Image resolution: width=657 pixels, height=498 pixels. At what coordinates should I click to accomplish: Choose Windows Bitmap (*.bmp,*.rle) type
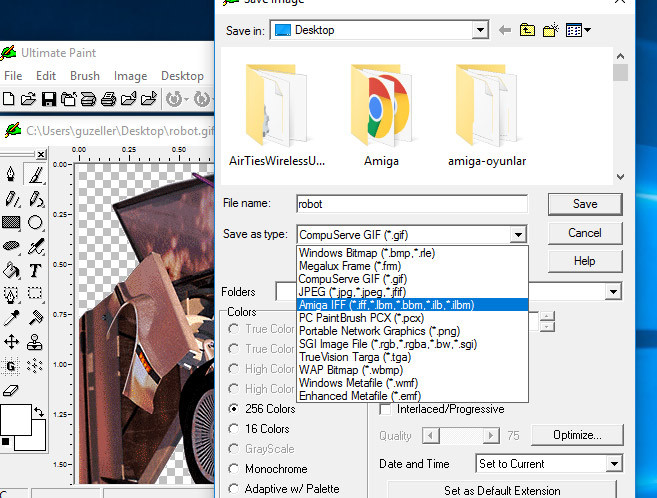[412, 253]
